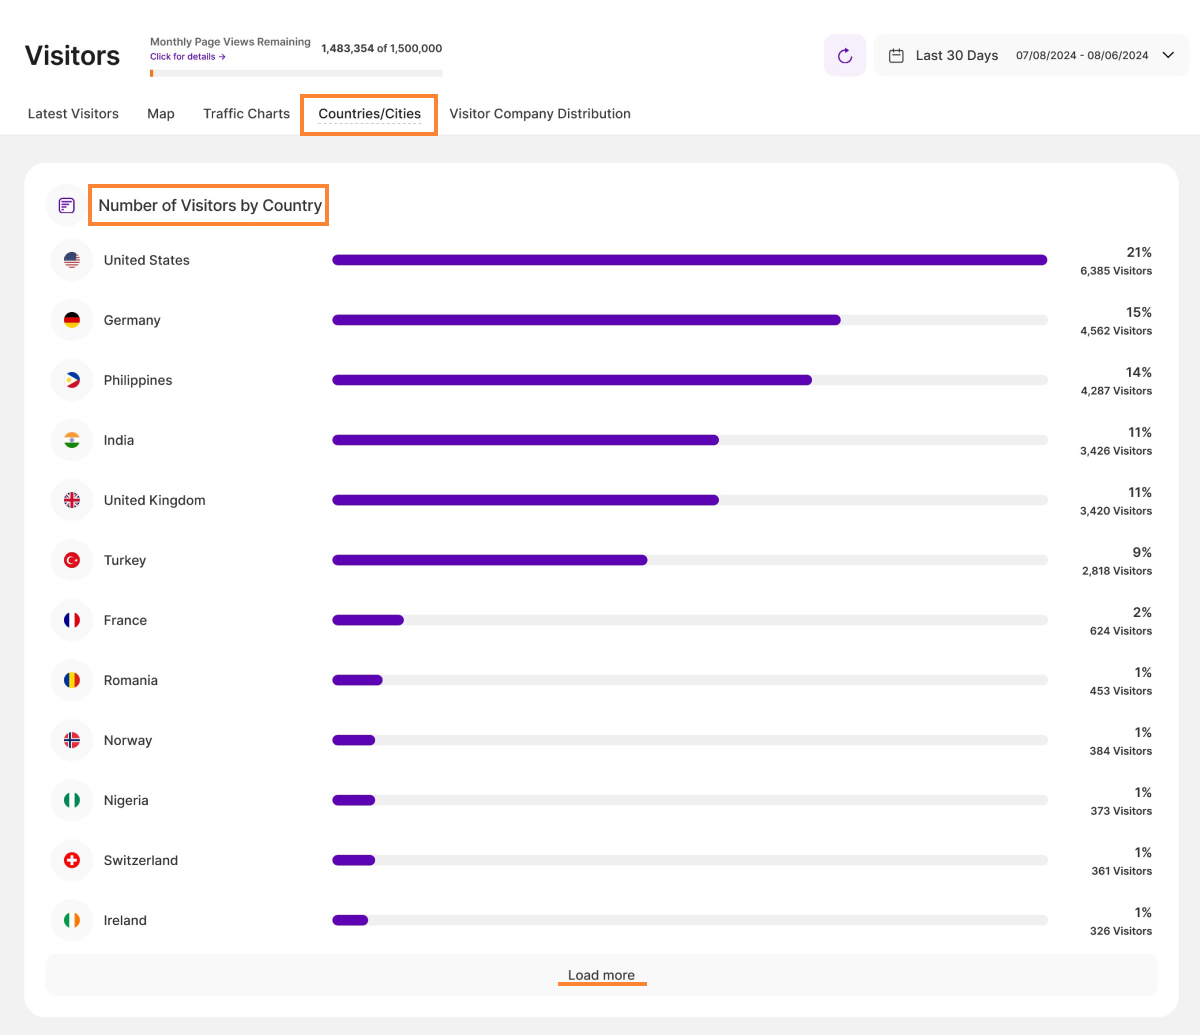The width and height of the screenshot is (1200, 1035).
Task: Click the report icon beside Number of Visitors
Action: 67,206
